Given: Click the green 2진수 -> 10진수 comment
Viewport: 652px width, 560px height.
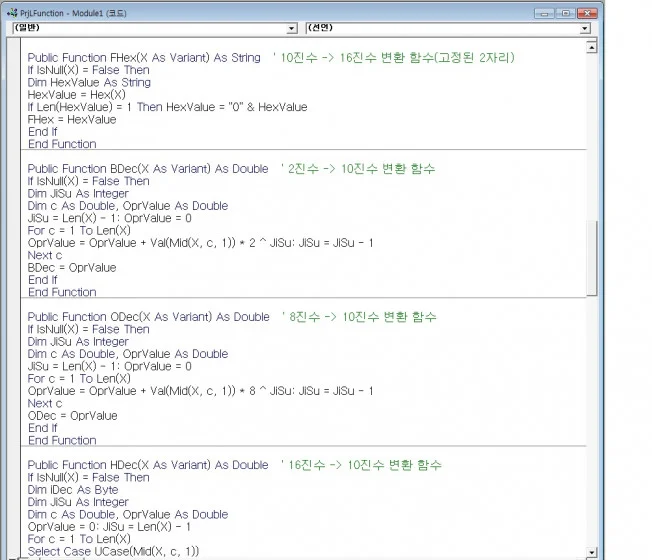Looking at the screenshot, I should 360,169.
